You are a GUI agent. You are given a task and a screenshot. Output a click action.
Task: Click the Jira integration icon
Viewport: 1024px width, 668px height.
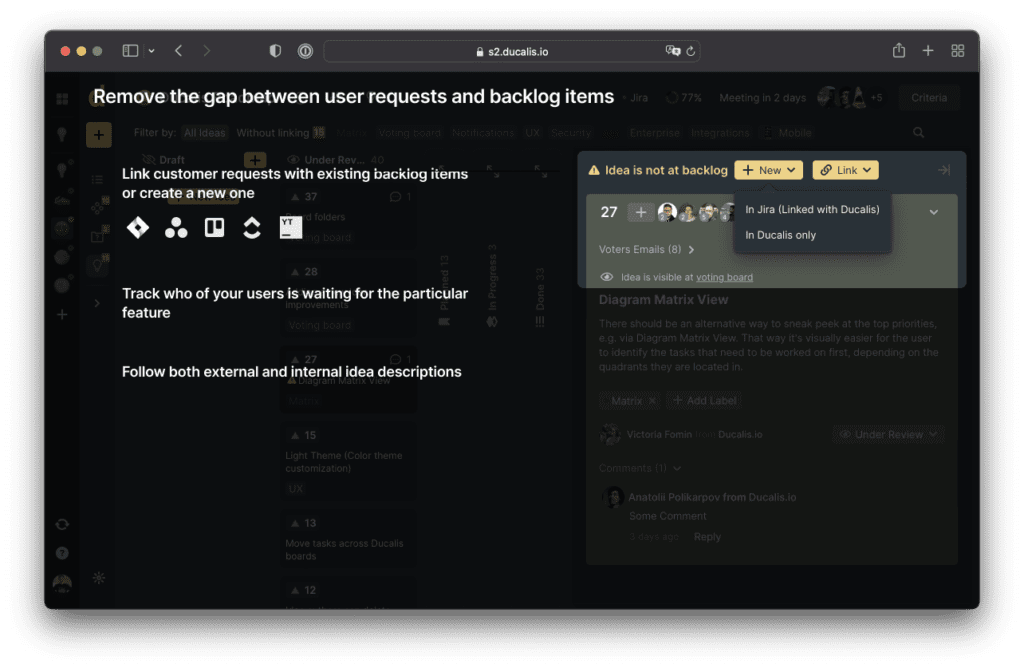138,228
